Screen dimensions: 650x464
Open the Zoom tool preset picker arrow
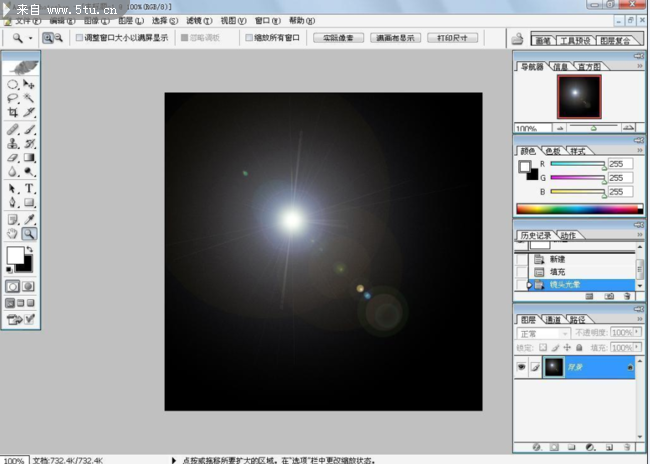tap(31, 37)
